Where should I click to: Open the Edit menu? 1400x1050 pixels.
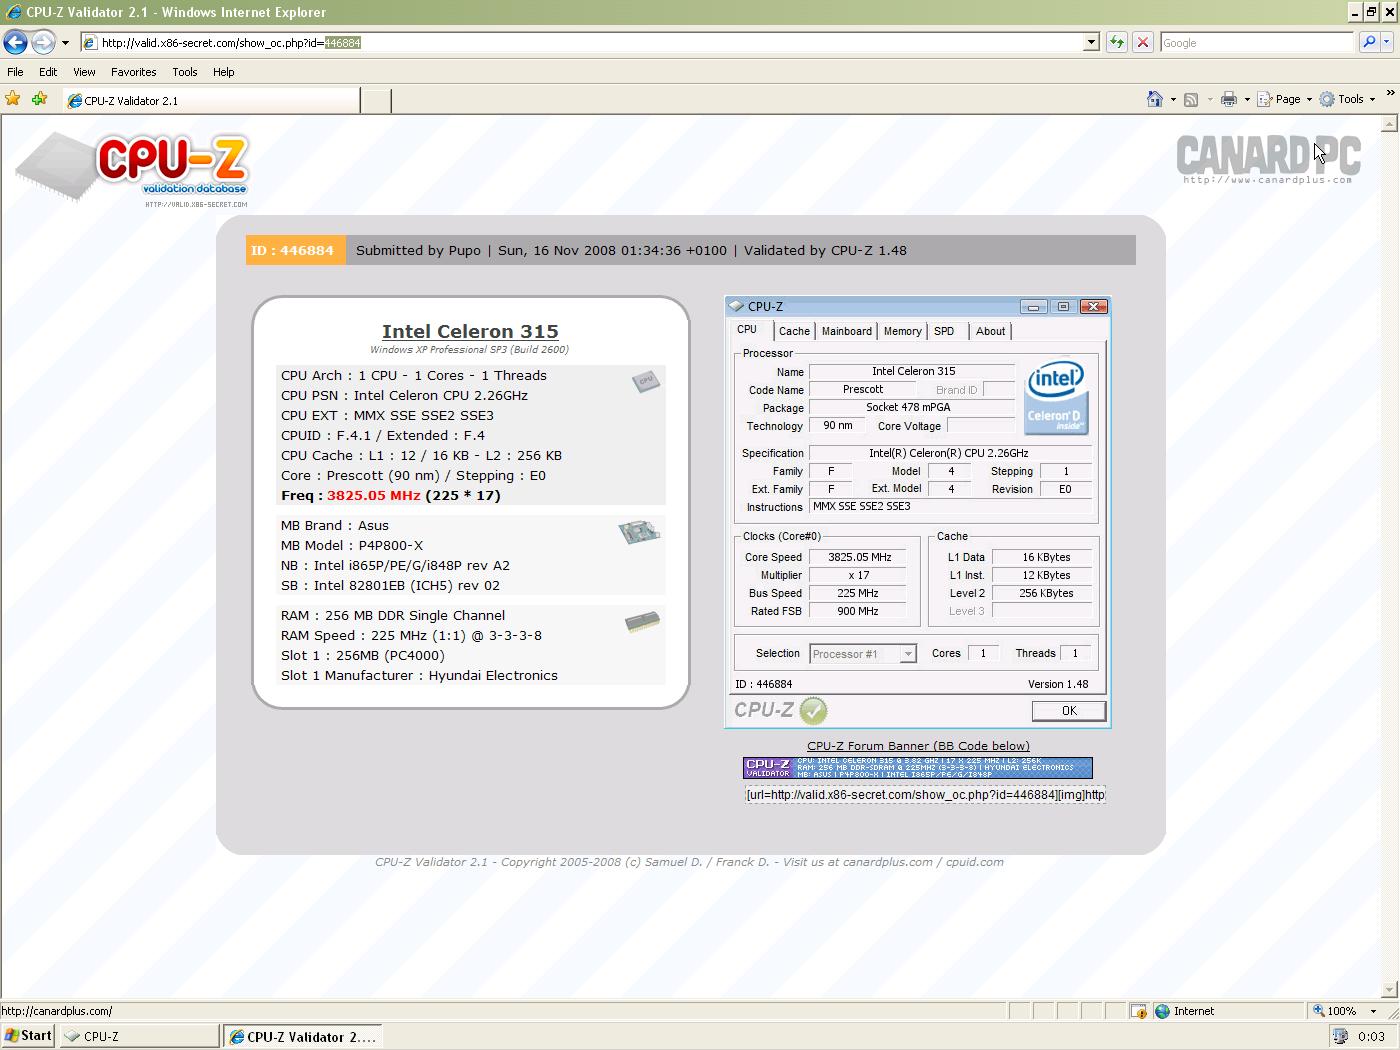coord(48,72)
